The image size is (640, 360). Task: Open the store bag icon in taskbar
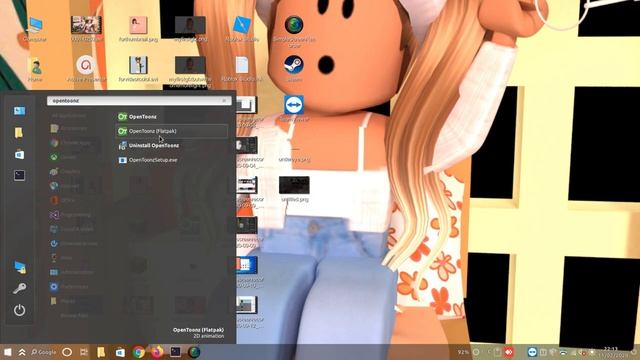point(120,352)
